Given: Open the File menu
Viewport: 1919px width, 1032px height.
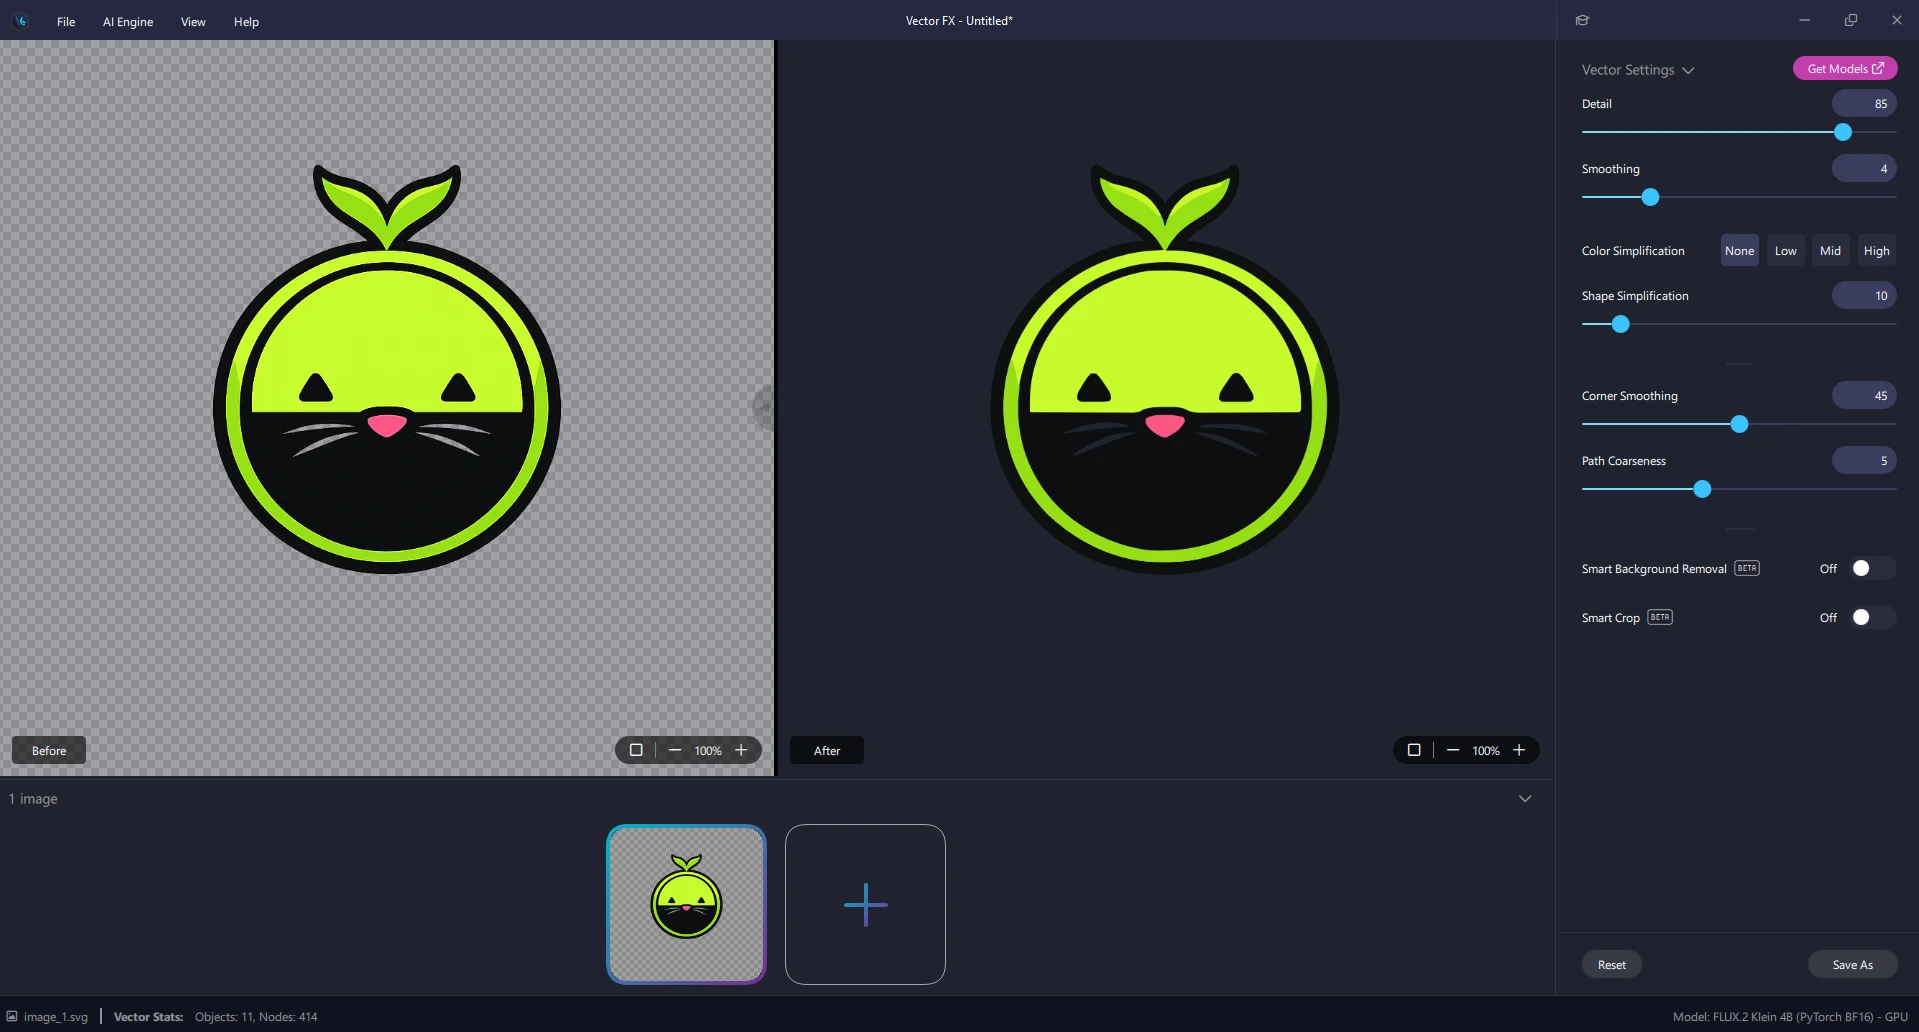Looking at the screenshot, I should point(66,22).
